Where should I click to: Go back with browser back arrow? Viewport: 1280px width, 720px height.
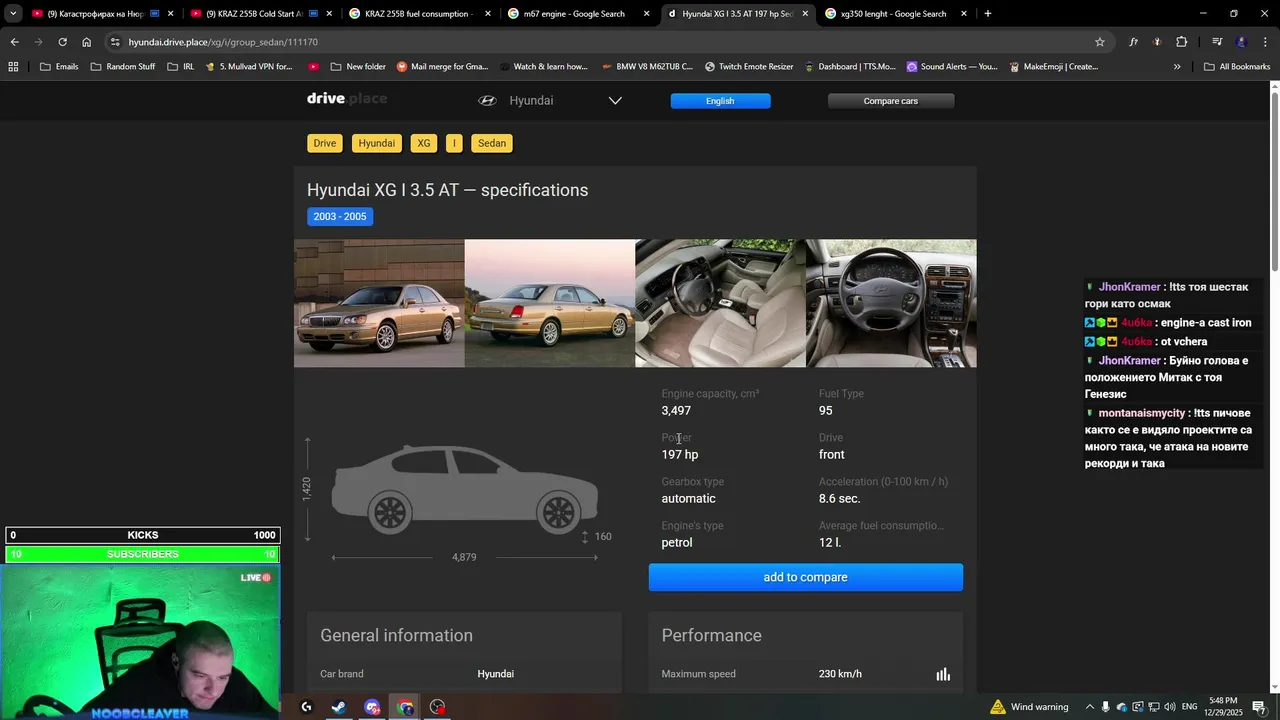(x=14, y=42)
